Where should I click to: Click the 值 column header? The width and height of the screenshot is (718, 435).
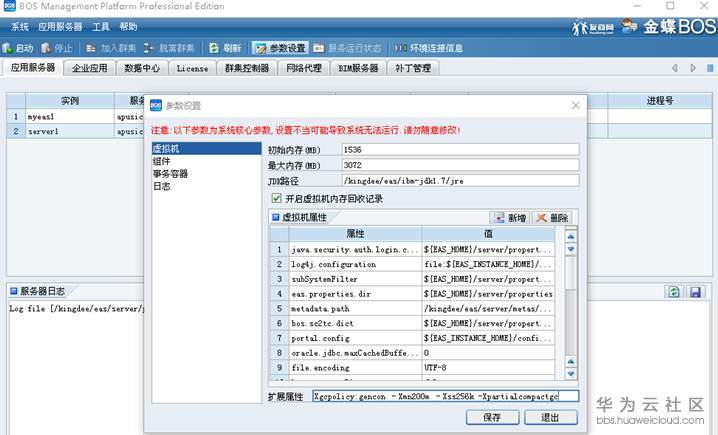click(488, 234)
